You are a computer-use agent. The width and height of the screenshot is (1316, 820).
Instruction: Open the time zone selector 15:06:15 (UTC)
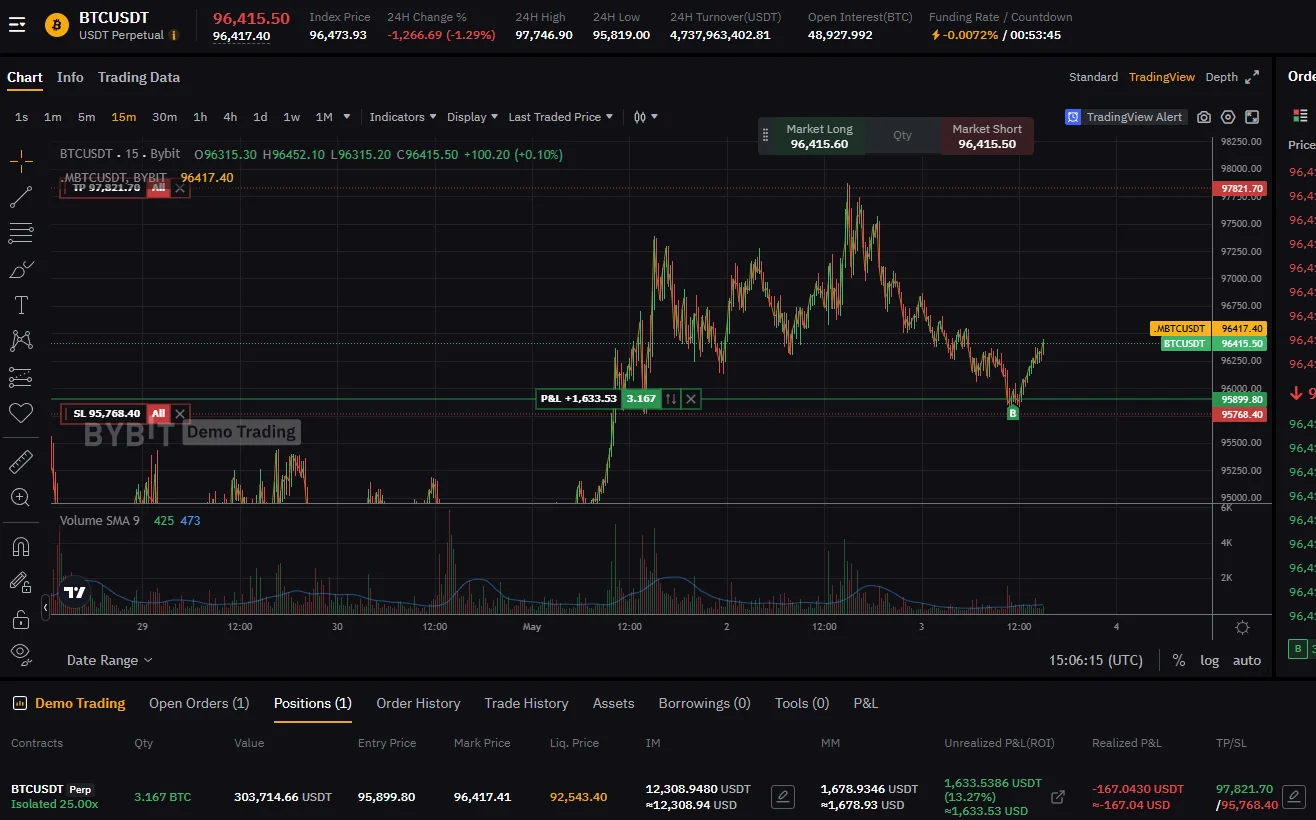[1096, 660]
